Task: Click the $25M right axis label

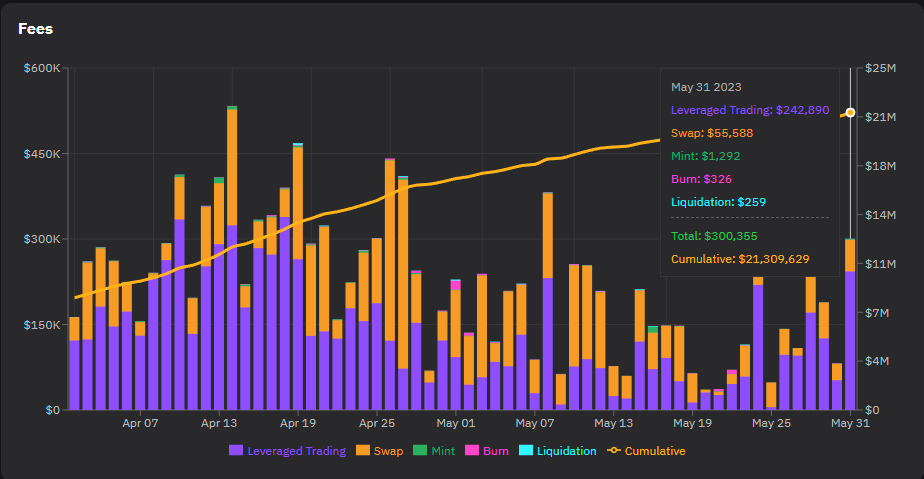Action: (880, 68)
